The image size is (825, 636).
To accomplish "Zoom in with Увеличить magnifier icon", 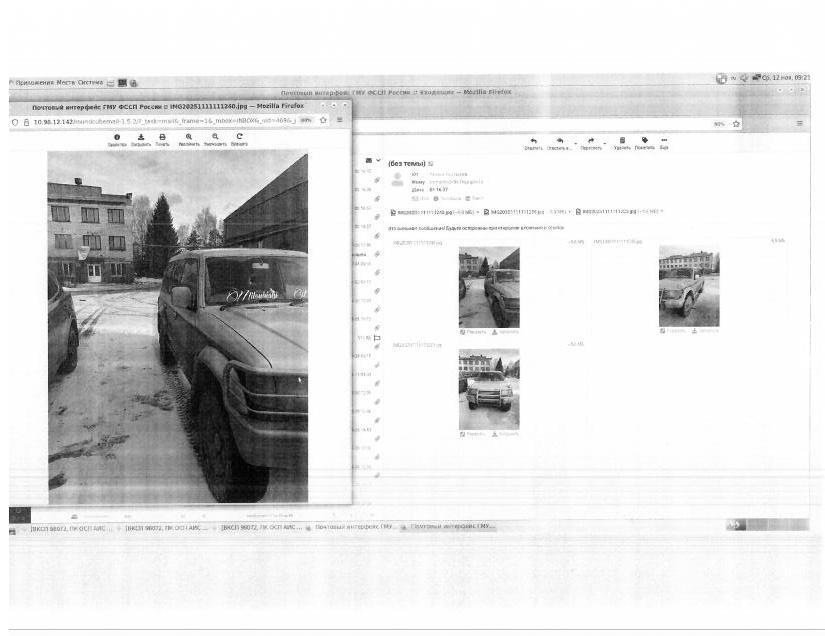I will coord(189,138).
